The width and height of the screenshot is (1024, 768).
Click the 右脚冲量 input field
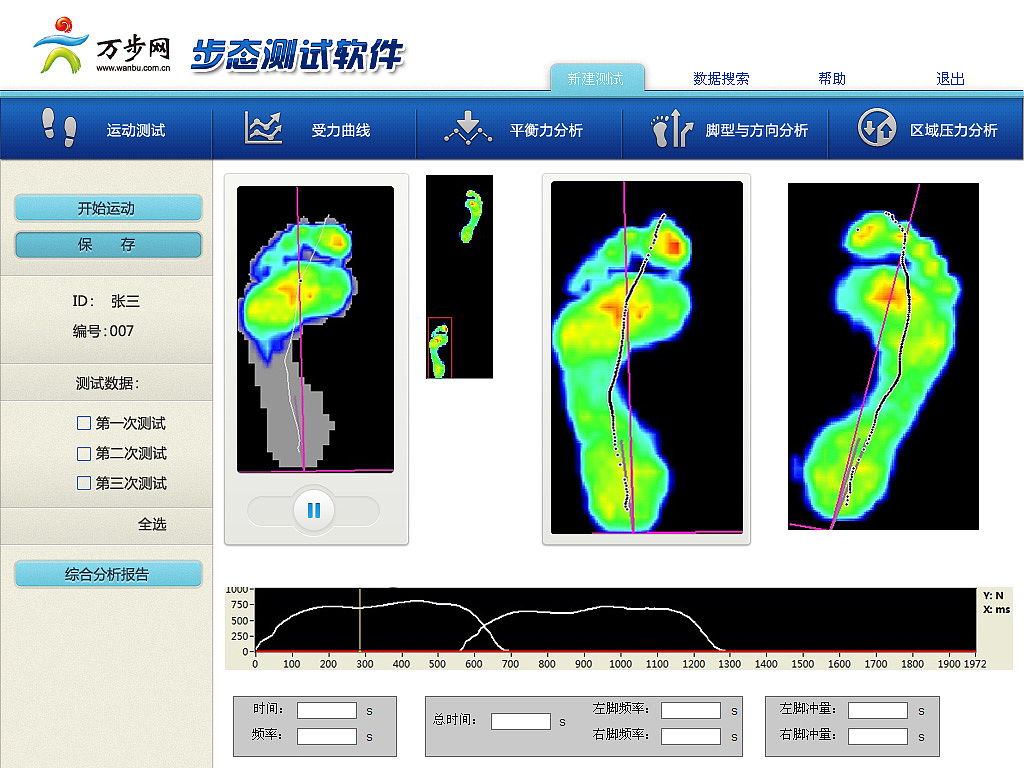click(x=878, y=737)
